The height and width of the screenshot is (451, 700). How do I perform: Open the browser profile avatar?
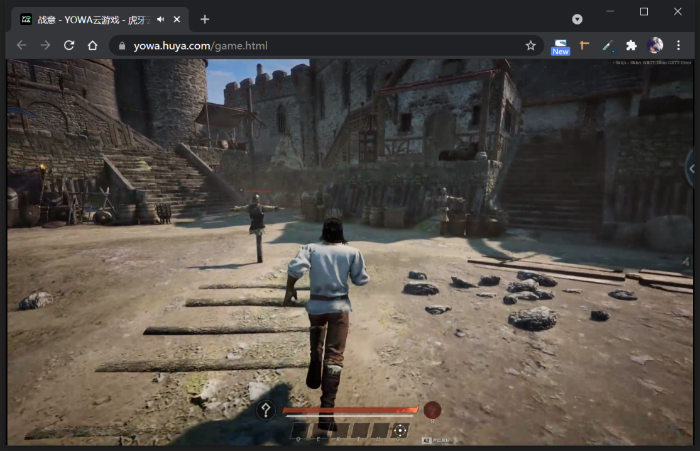(x=655, y=45)
